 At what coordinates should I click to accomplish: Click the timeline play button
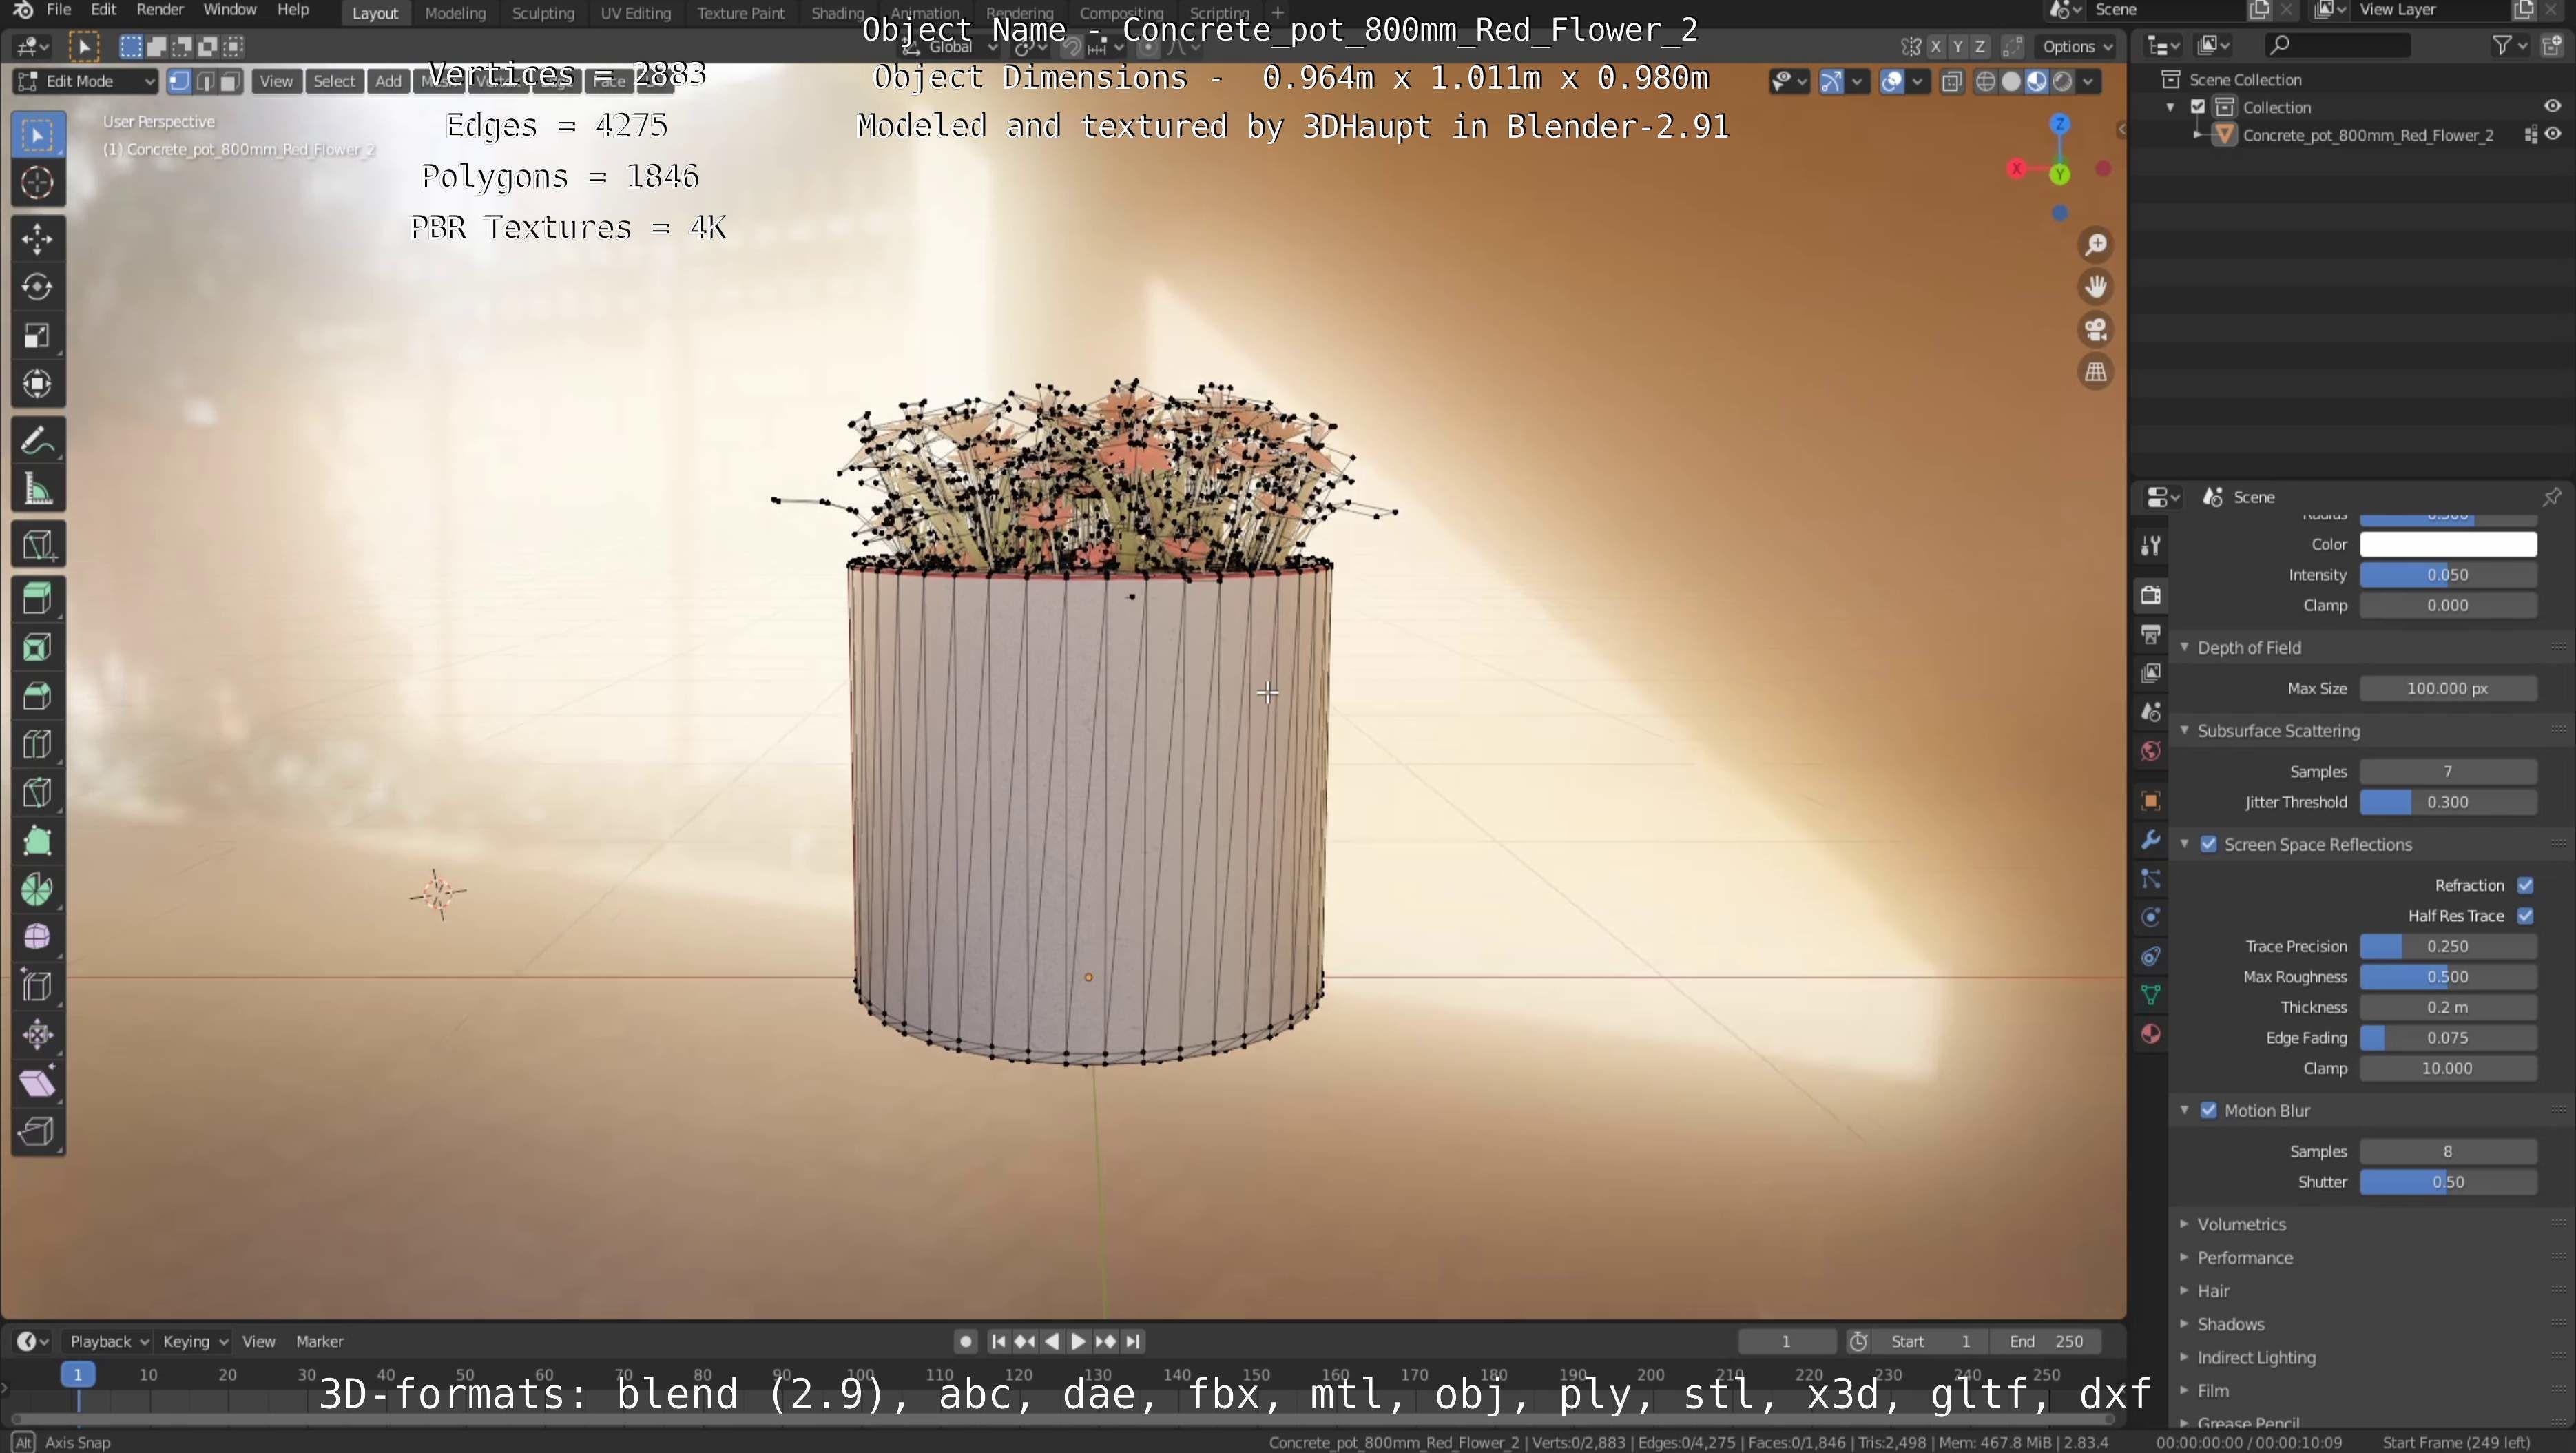(1078, 1342)
